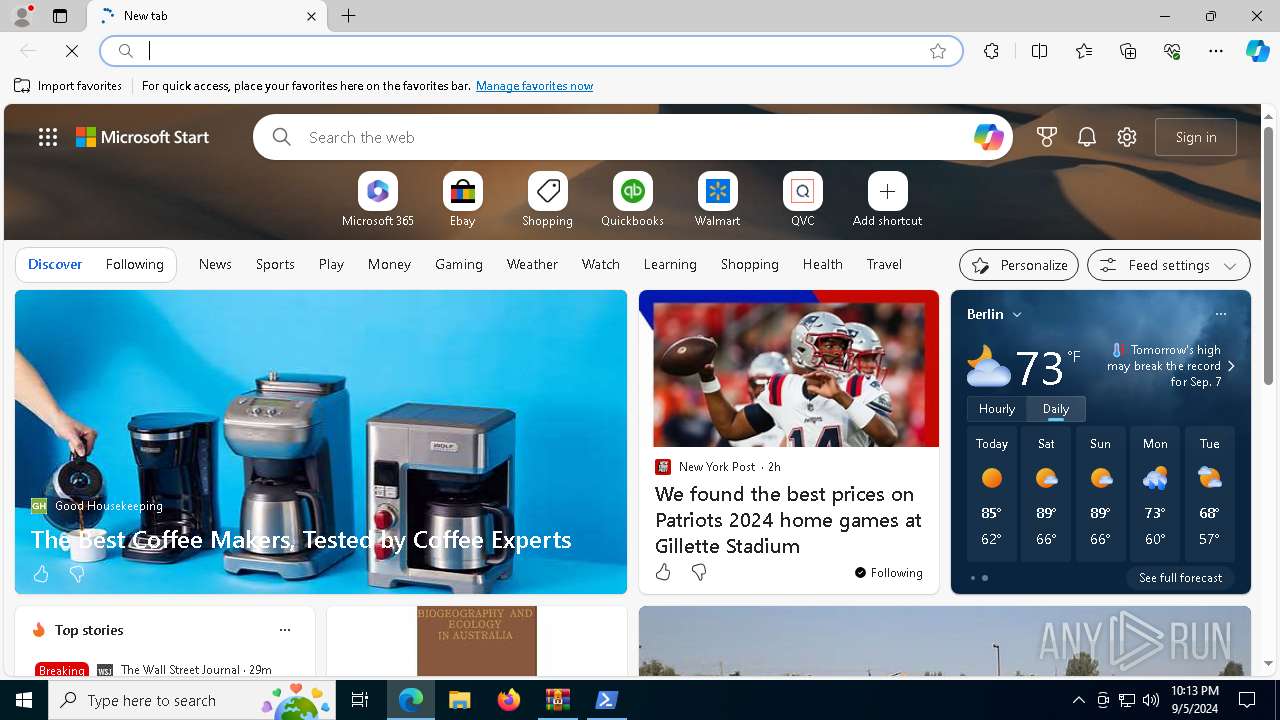Open the News category
Screen dimensions: 1280x720
pyautogui.click(x=215, y=264)
